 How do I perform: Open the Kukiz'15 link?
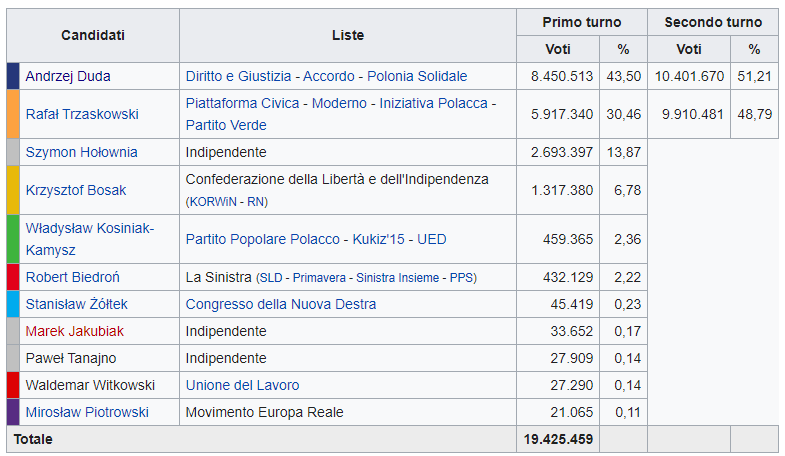[378, 239]
